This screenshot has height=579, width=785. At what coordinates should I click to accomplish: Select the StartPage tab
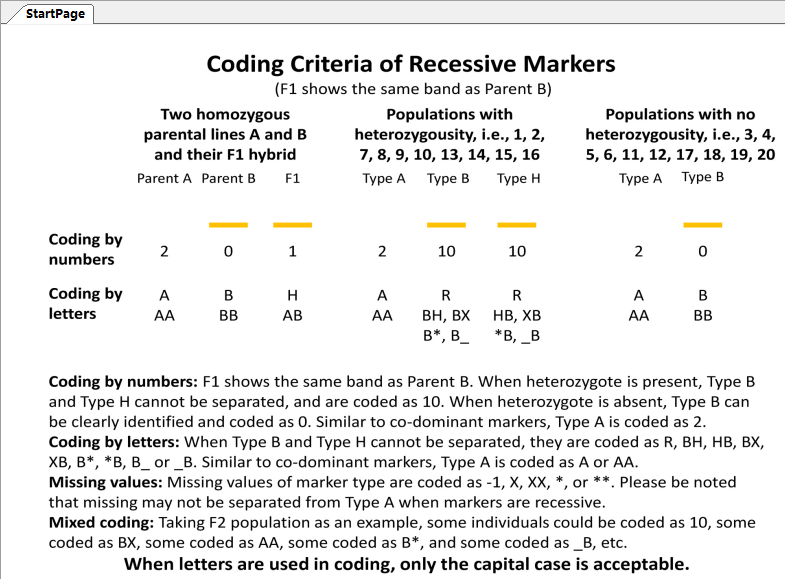point(55,14)
